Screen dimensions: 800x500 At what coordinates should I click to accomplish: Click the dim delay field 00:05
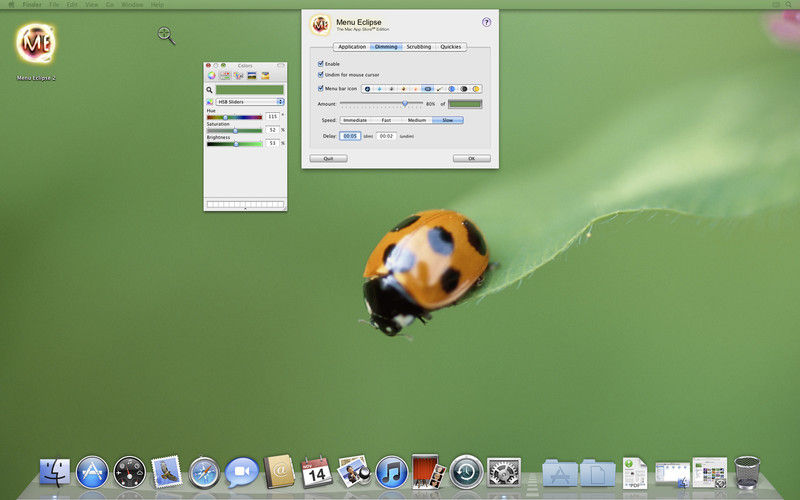pos(350,136)
